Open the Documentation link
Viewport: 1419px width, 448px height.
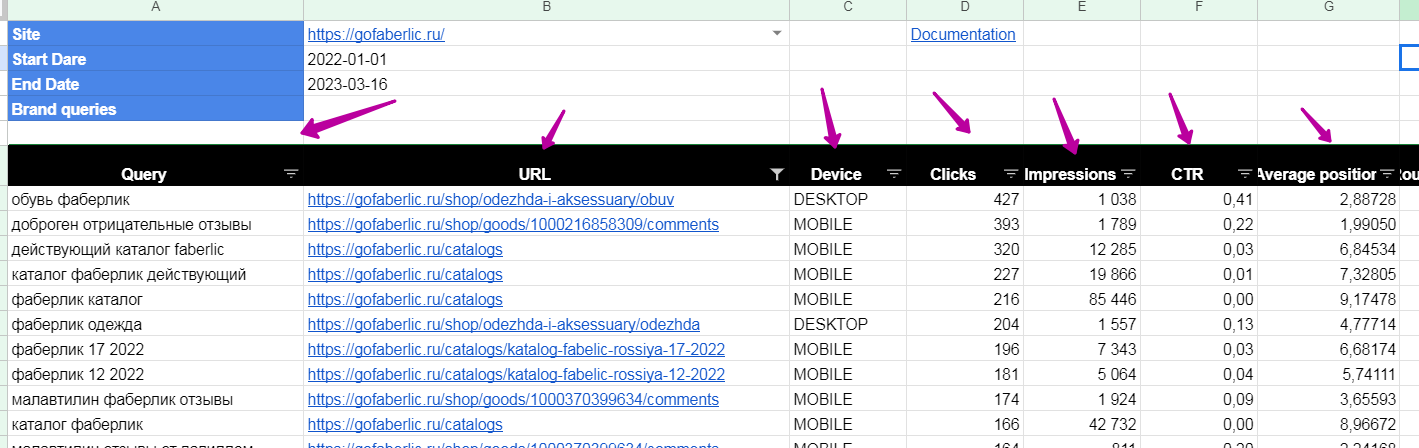(x=962, y=34)
